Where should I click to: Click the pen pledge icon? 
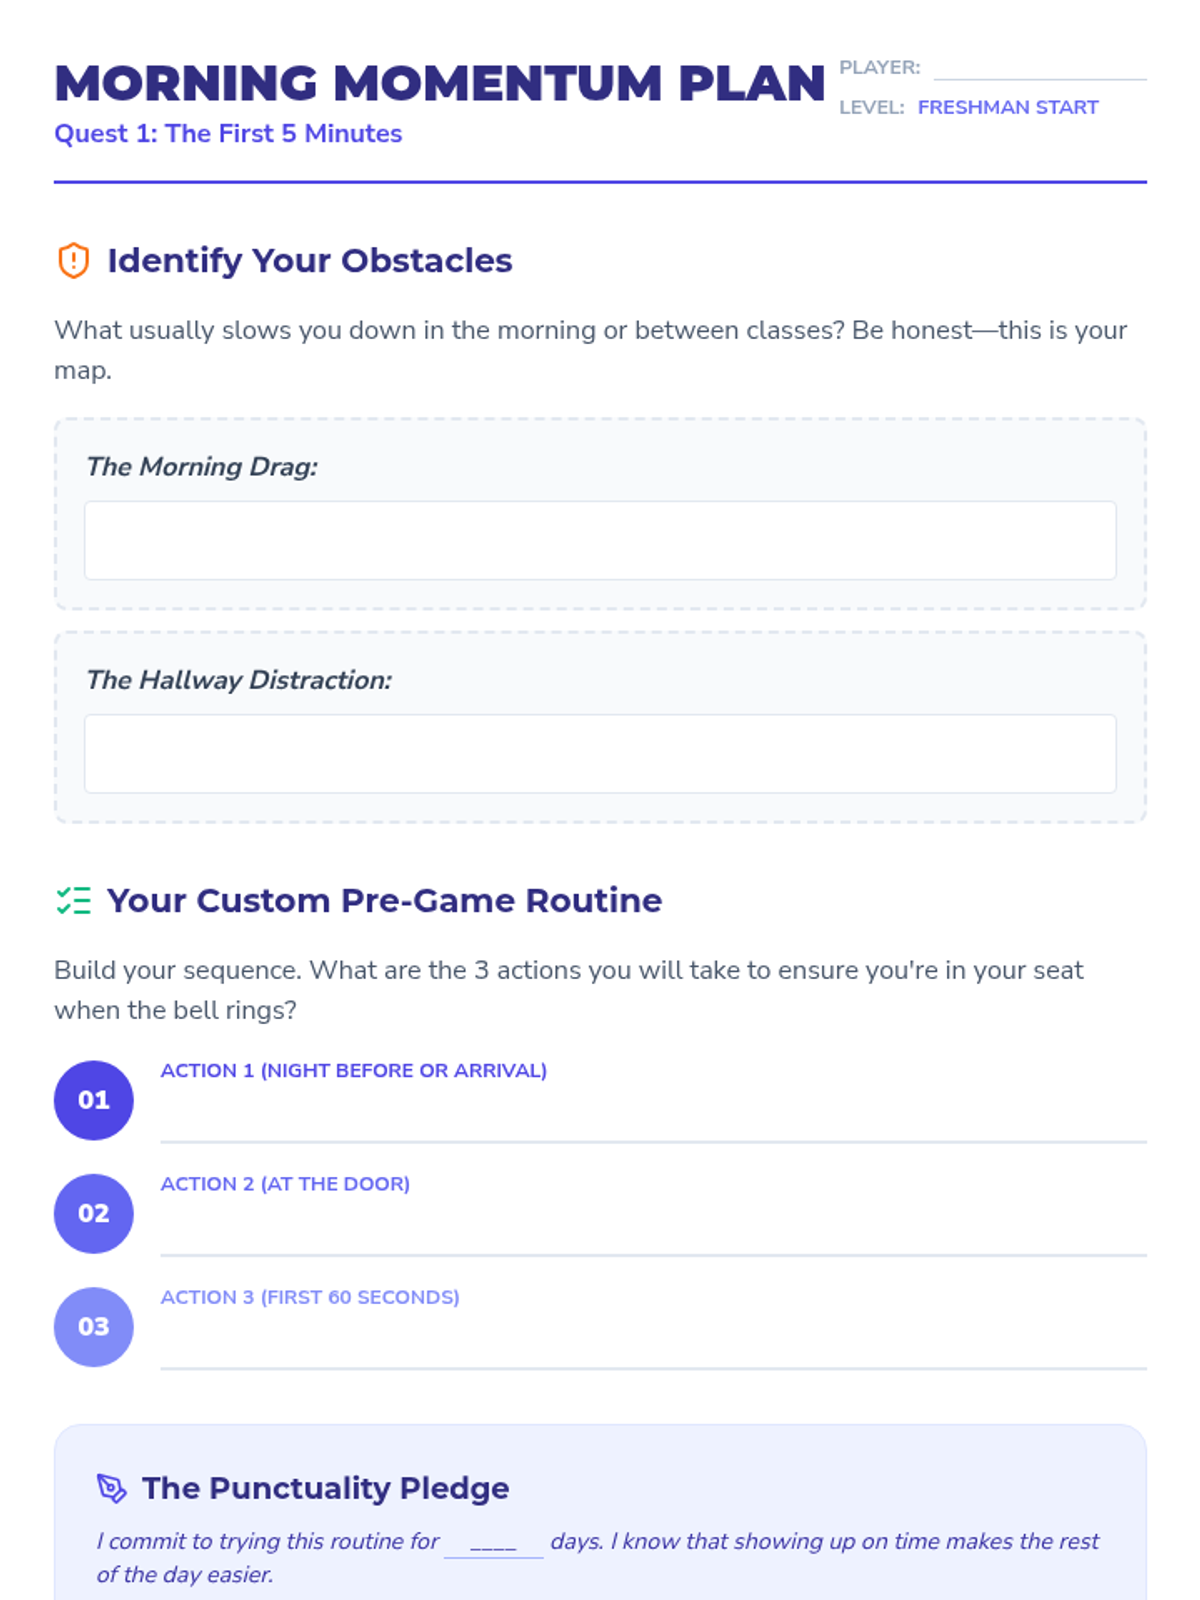111,1488
